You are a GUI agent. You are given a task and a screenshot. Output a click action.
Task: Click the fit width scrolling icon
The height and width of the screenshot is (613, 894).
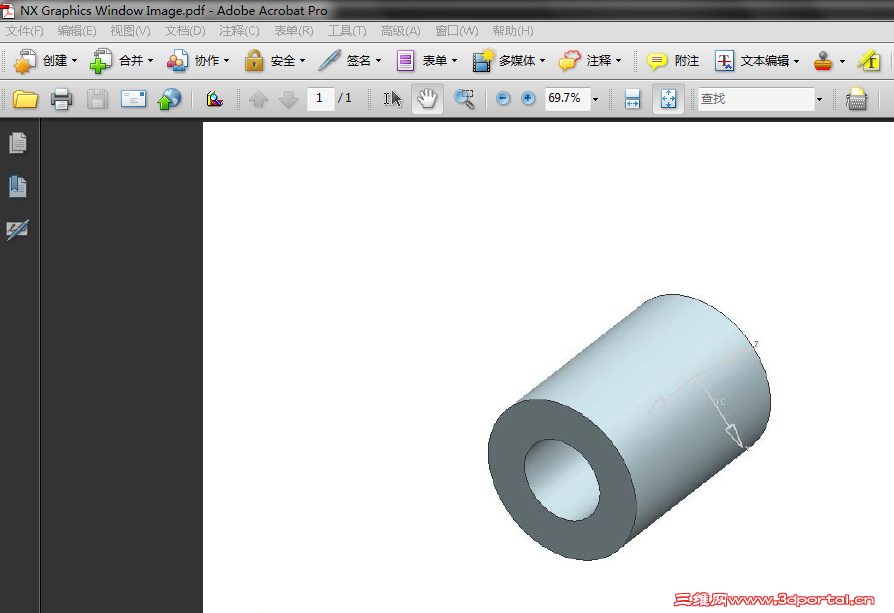[632, 99]
